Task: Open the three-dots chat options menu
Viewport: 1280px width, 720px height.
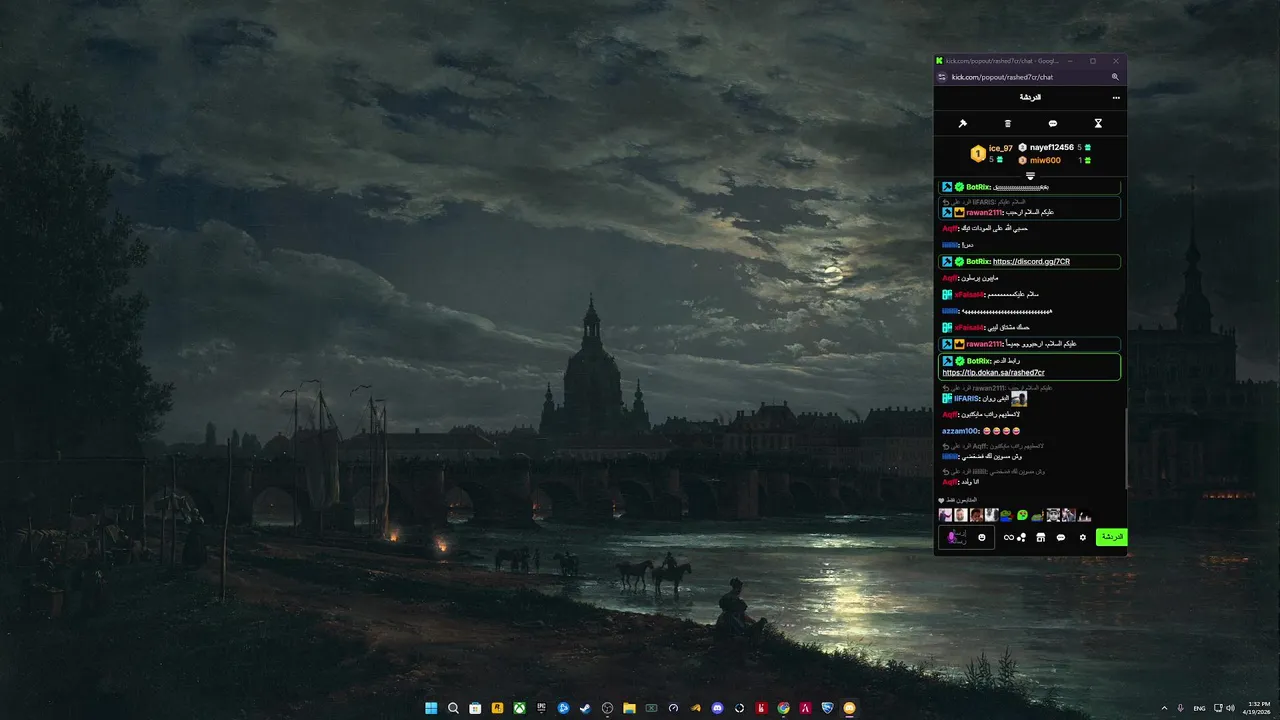Action: coord(1116,98)
